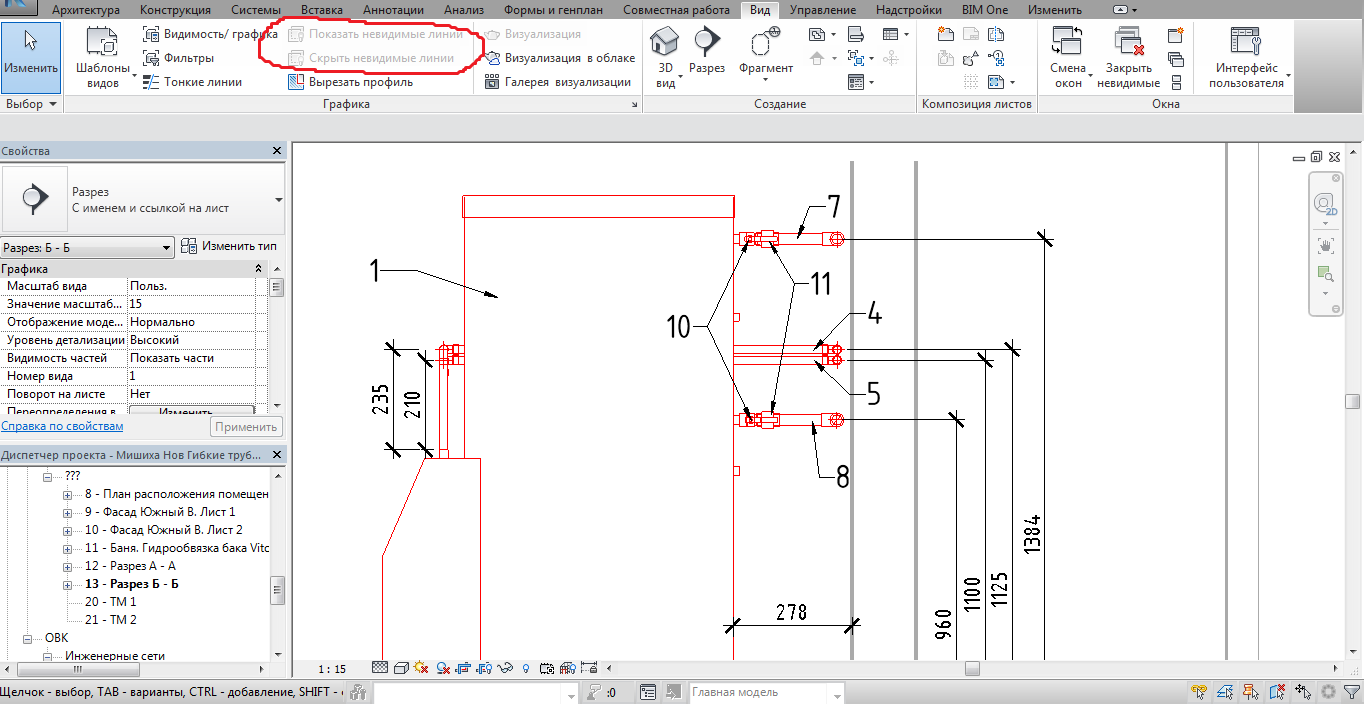Open Справка по свойствам link

point(61,426)
